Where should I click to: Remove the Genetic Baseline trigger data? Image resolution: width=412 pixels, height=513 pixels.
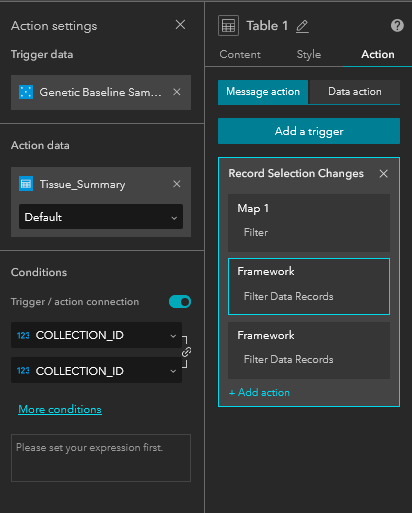[x=177, y=92]
